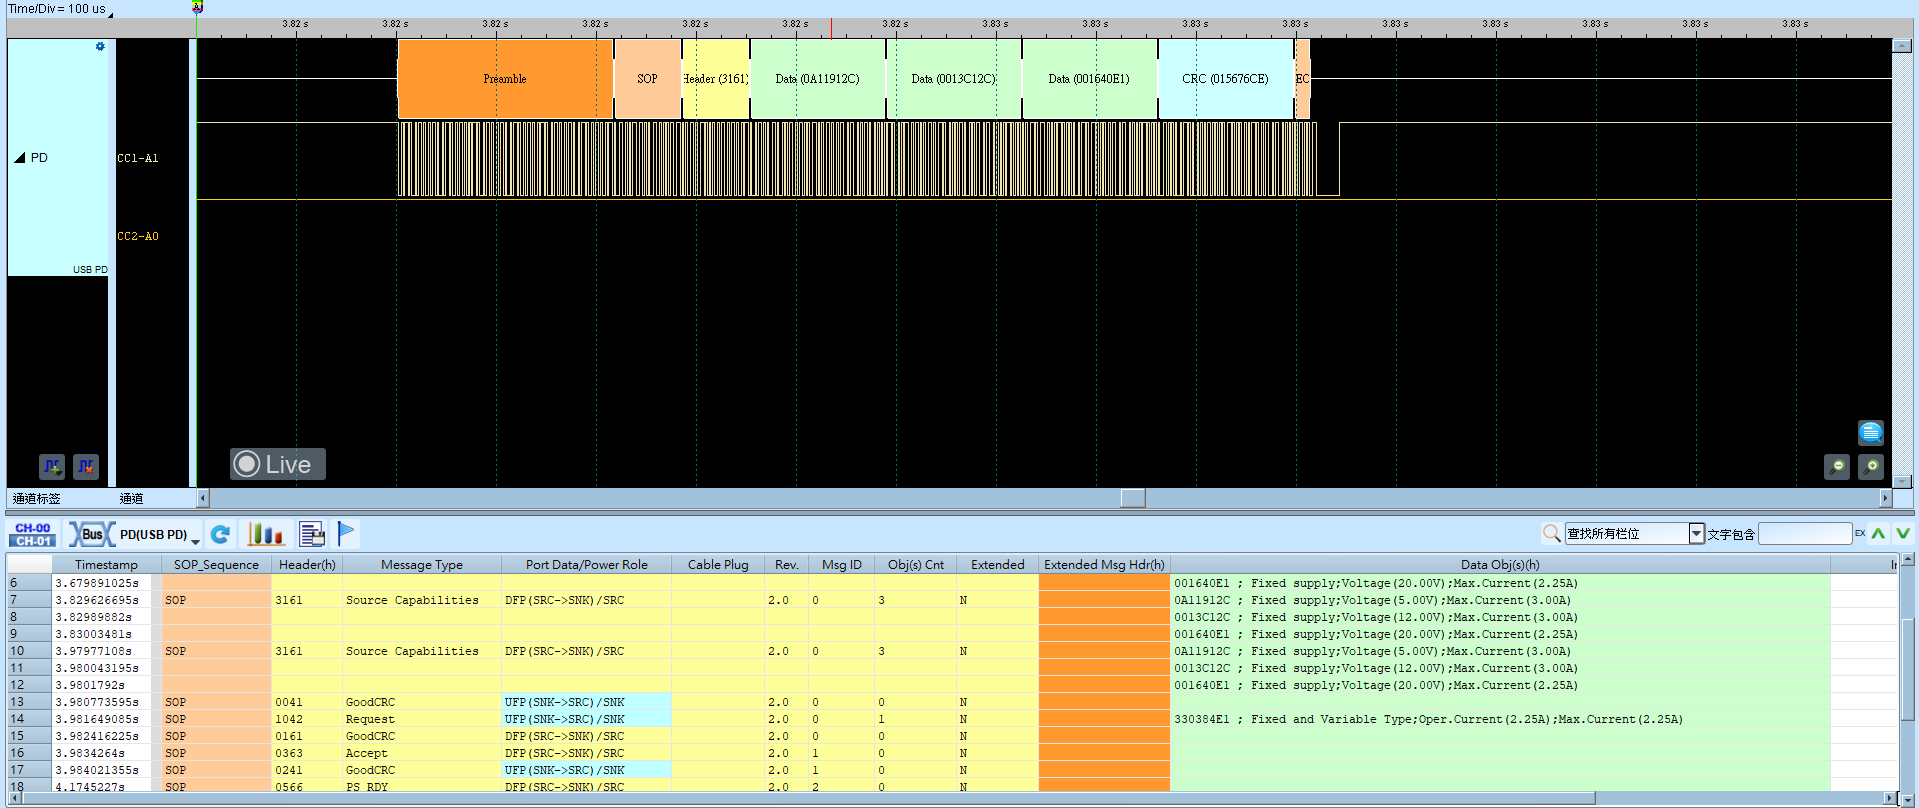Click the CC2-A0 channel label
The width and height of the screenshot is (1919, 808).
point(138,236)
